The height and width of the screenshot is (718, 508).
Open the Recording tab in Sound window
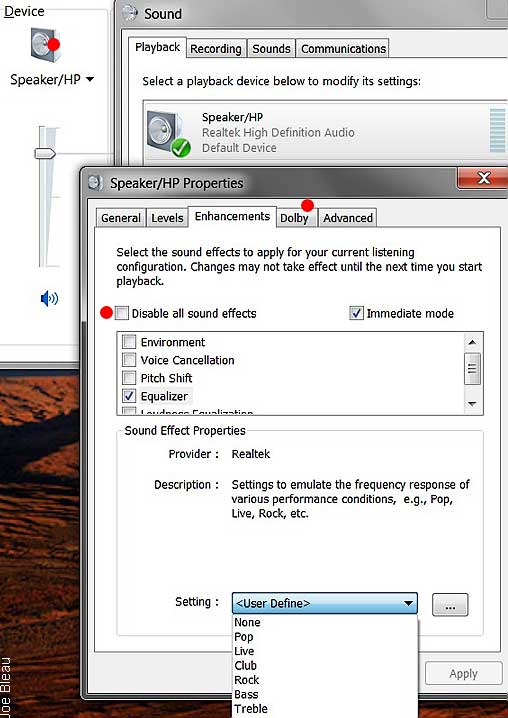coord(216,49)
